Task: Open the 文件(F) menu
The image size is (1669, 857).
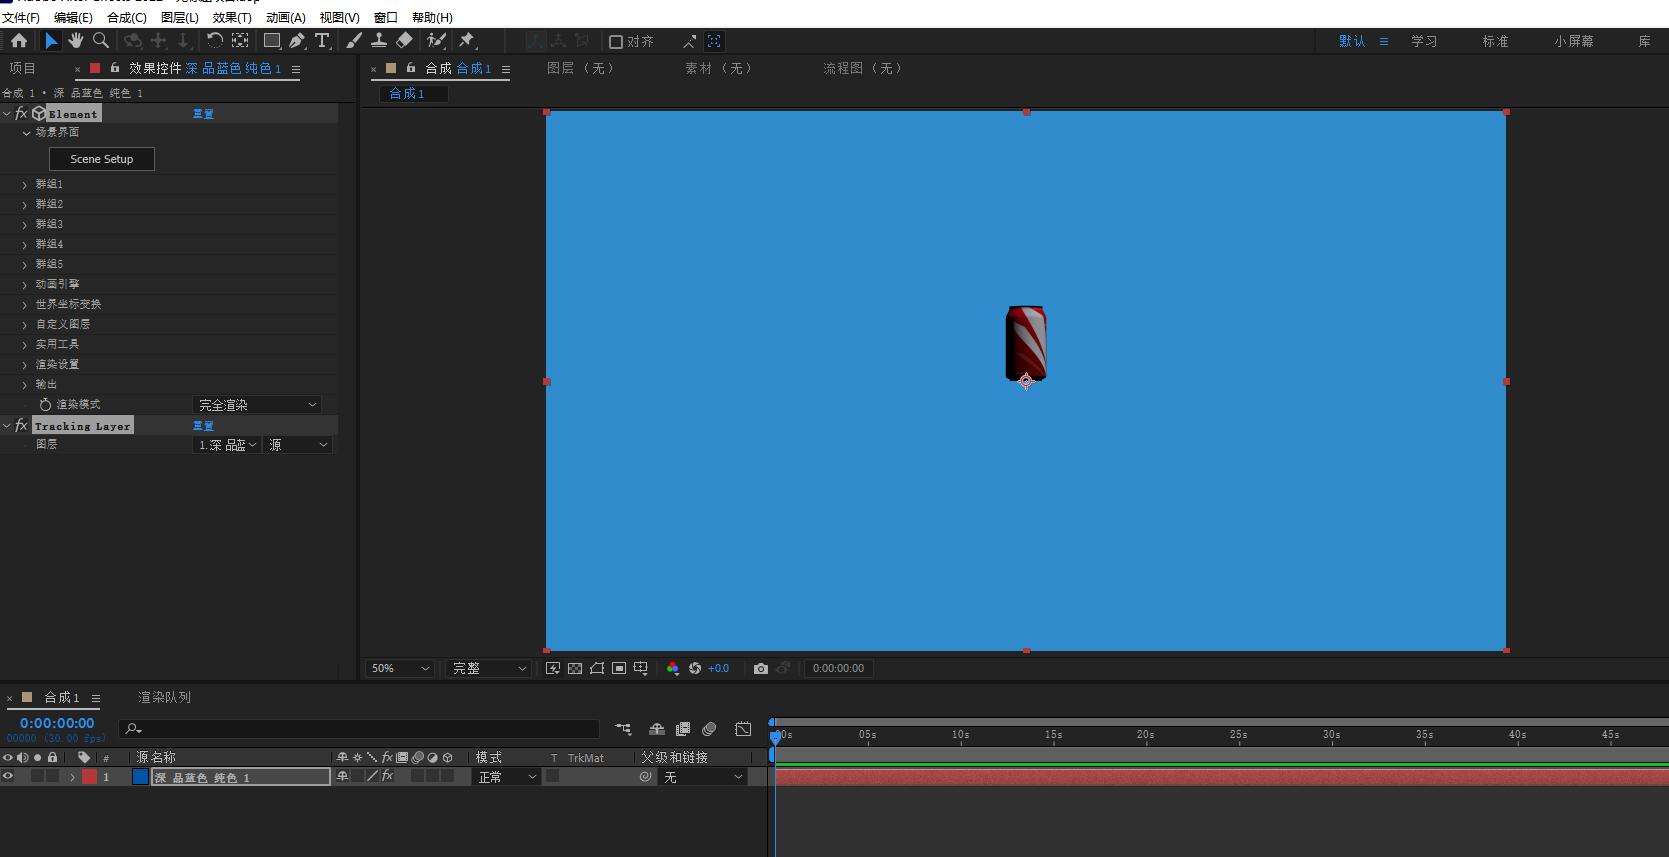Action: click(x=21, y=17)
